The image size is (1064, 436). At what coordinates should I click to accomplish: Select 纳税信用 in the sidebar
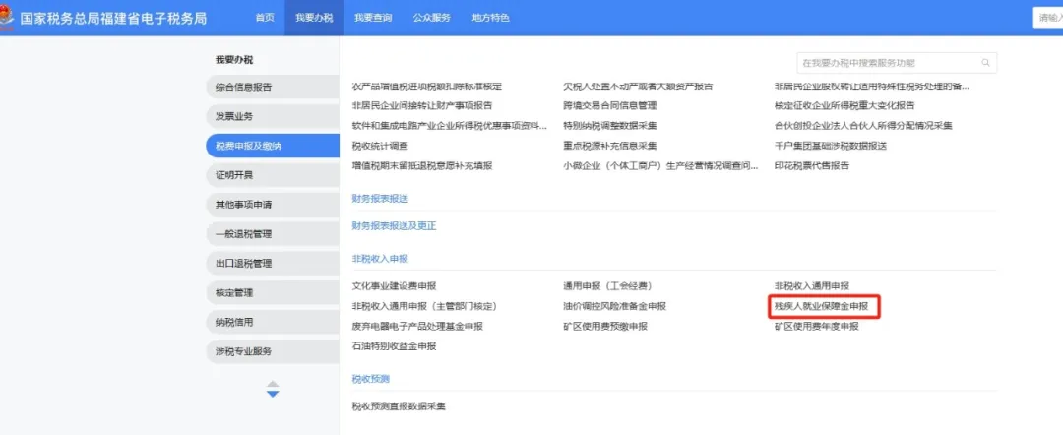click(x=235, y=322)
